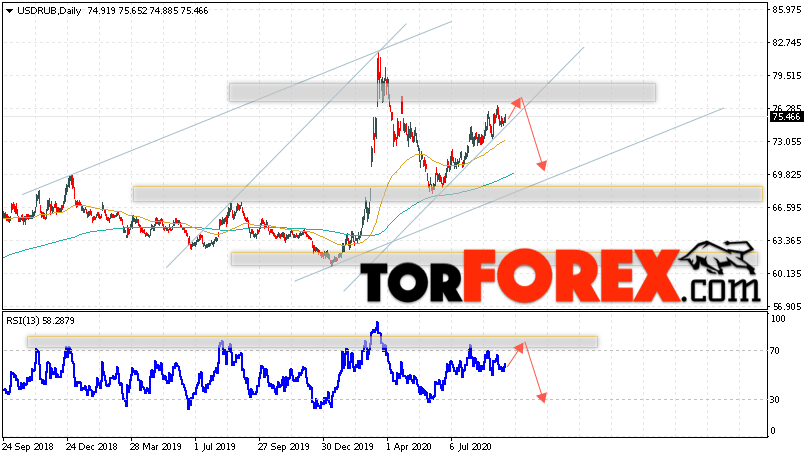This screenshot has width=808, height=458.
Task: Select the 27 Sep 2019 date label
Action: coord(284,447)
